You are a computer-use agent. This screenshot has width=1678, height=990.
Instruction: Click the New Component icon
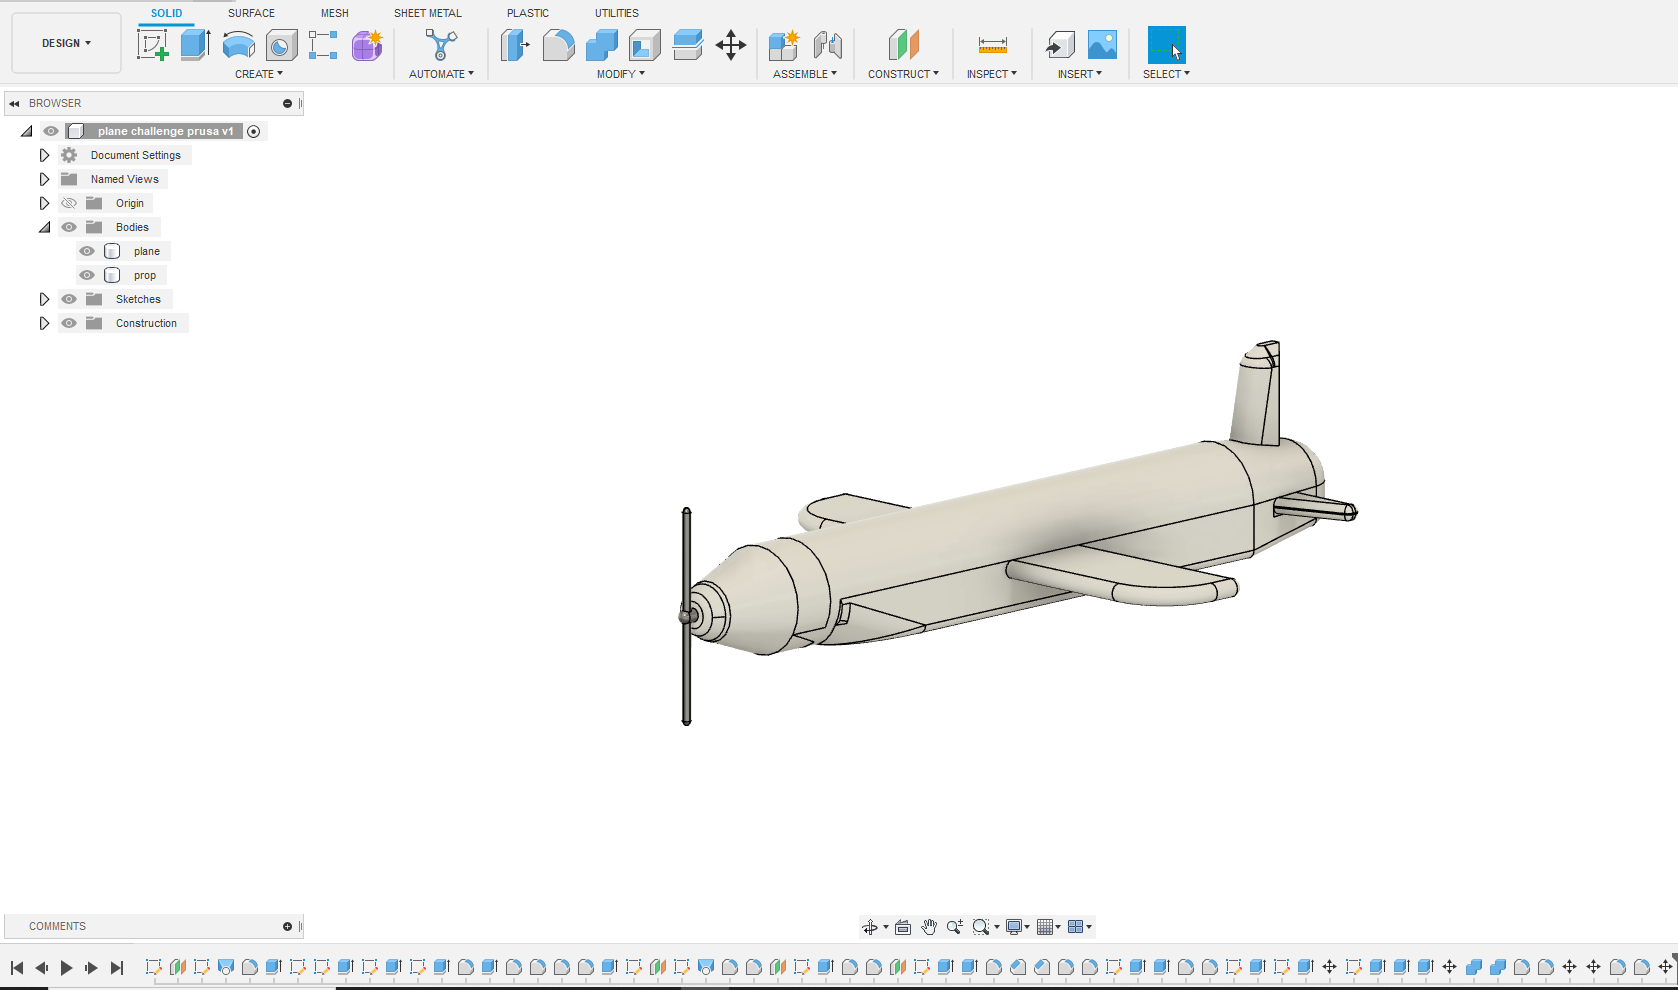pyautogui.click(x=784, y=45)
